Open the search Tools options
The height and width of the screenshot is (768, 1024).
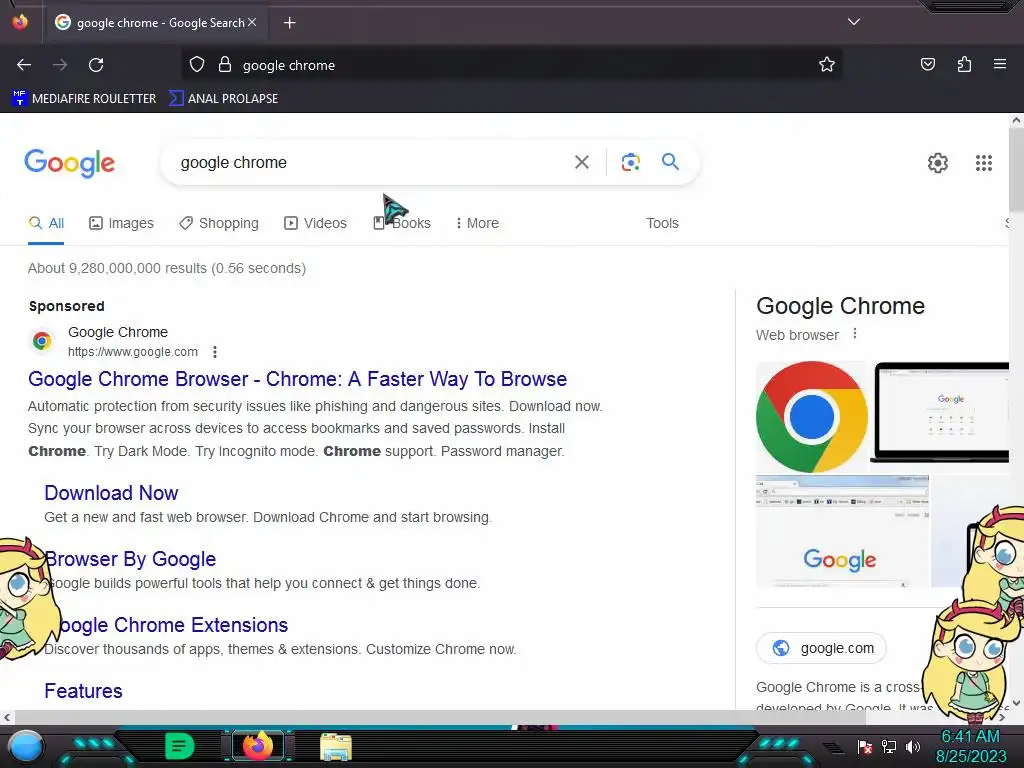[662, 223]
